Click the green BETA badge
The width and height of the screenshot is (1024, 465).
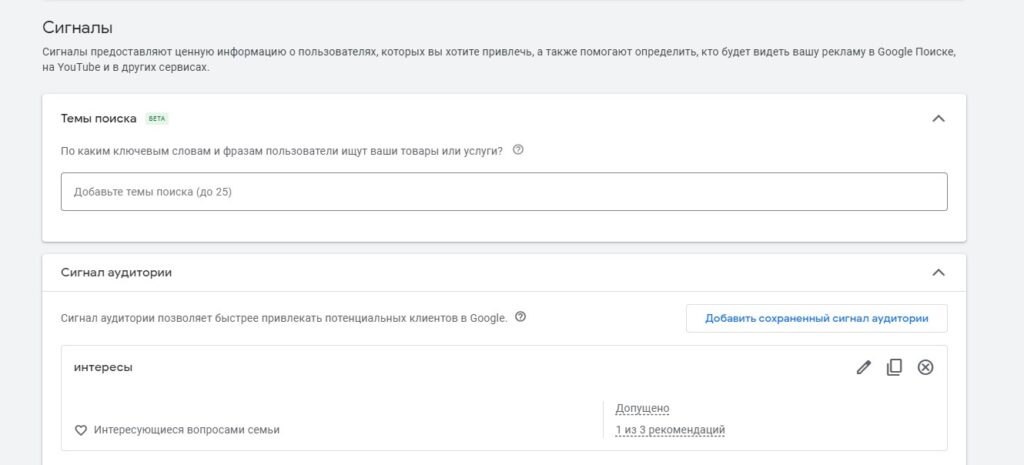157,118
